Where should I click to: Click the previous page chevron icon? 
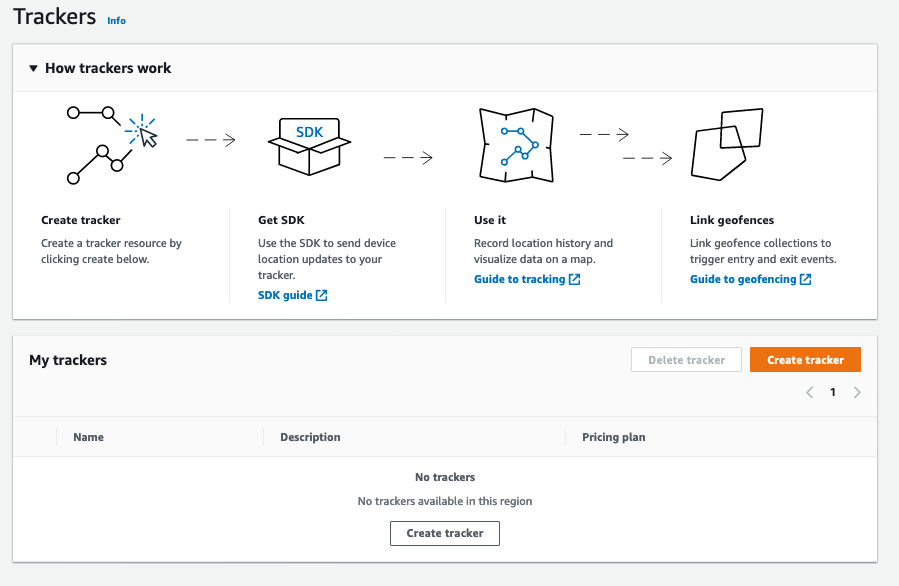click(810, 392)
